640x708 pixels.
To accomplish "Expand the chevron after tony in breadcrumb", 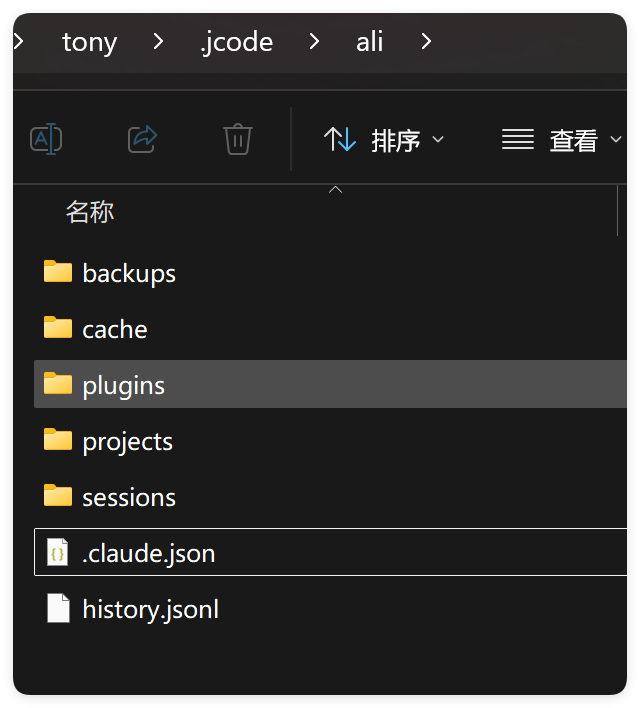I will click(158, 42).
